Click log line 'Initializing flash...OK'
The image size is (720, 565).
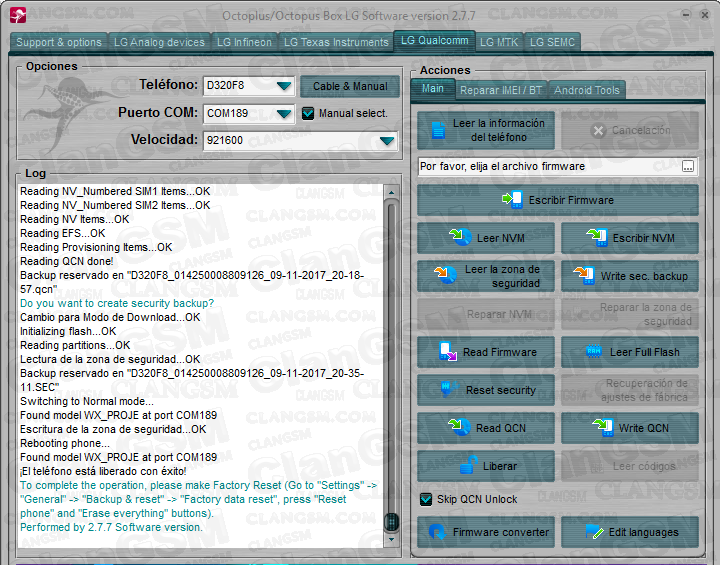[68, 331]
